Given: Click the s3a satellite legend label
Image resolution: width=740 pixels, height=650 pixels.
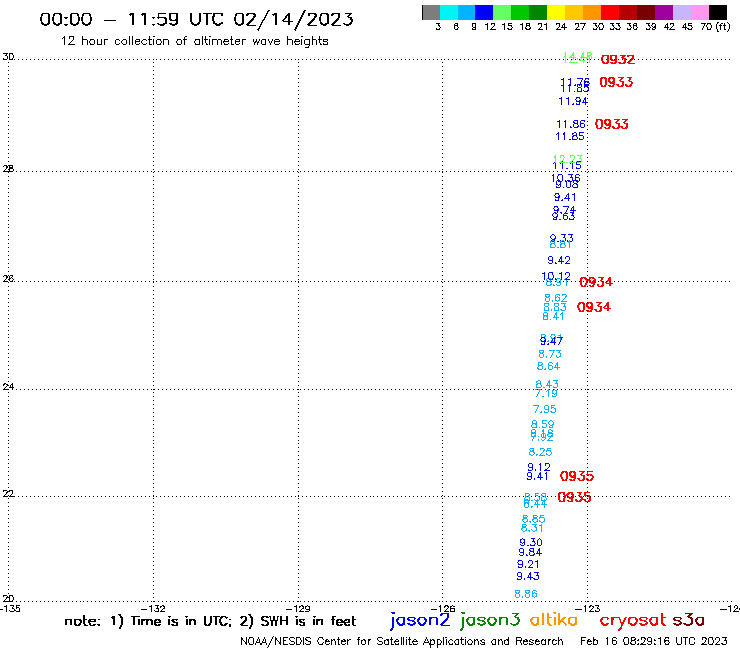Looking at the screenshot, I should (x=689, y=620).
